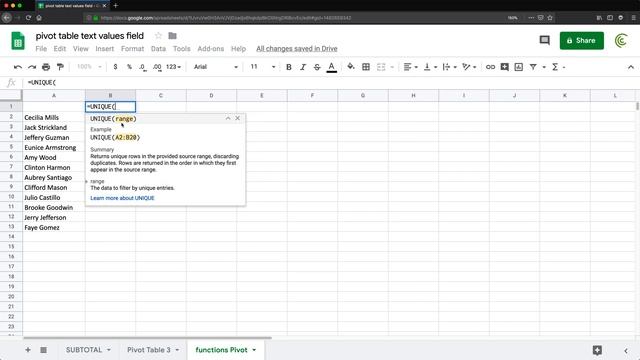The image size is (640, 360).
Task: Open the Help menu
Action: point(238,49)
